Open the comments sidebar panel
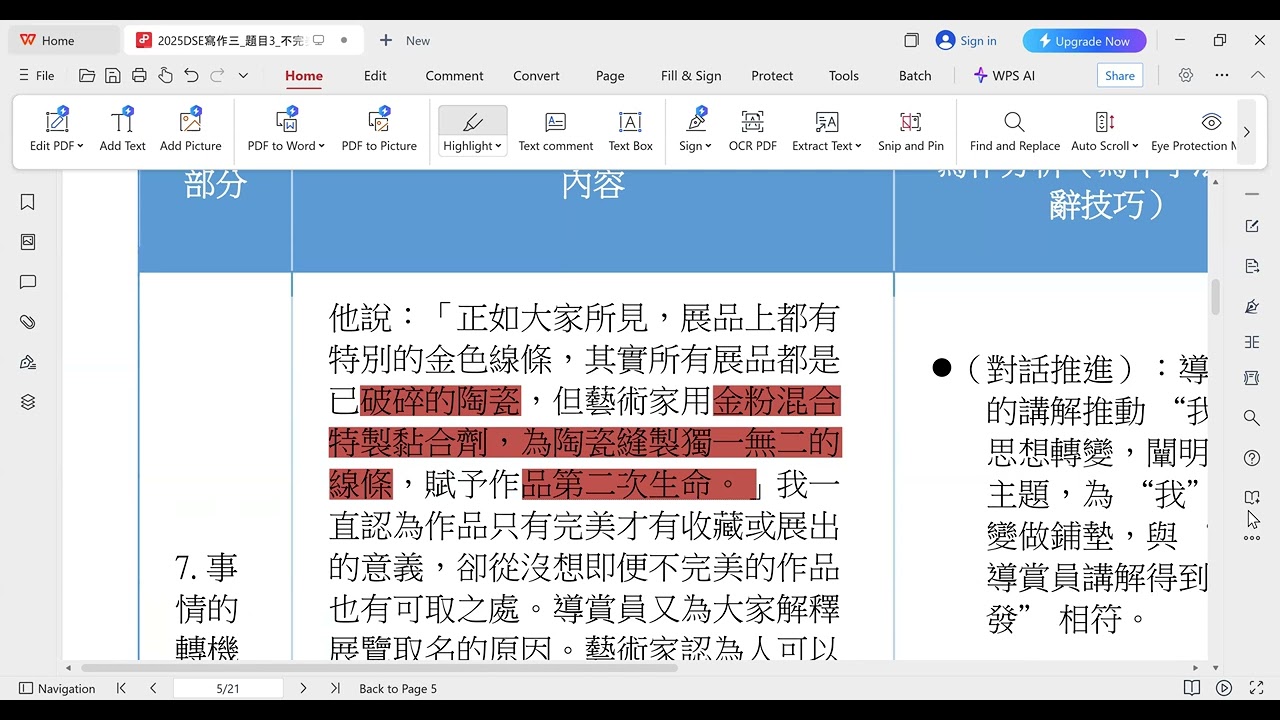Screen dimensions: 1280x720 [x=28, y=282]
